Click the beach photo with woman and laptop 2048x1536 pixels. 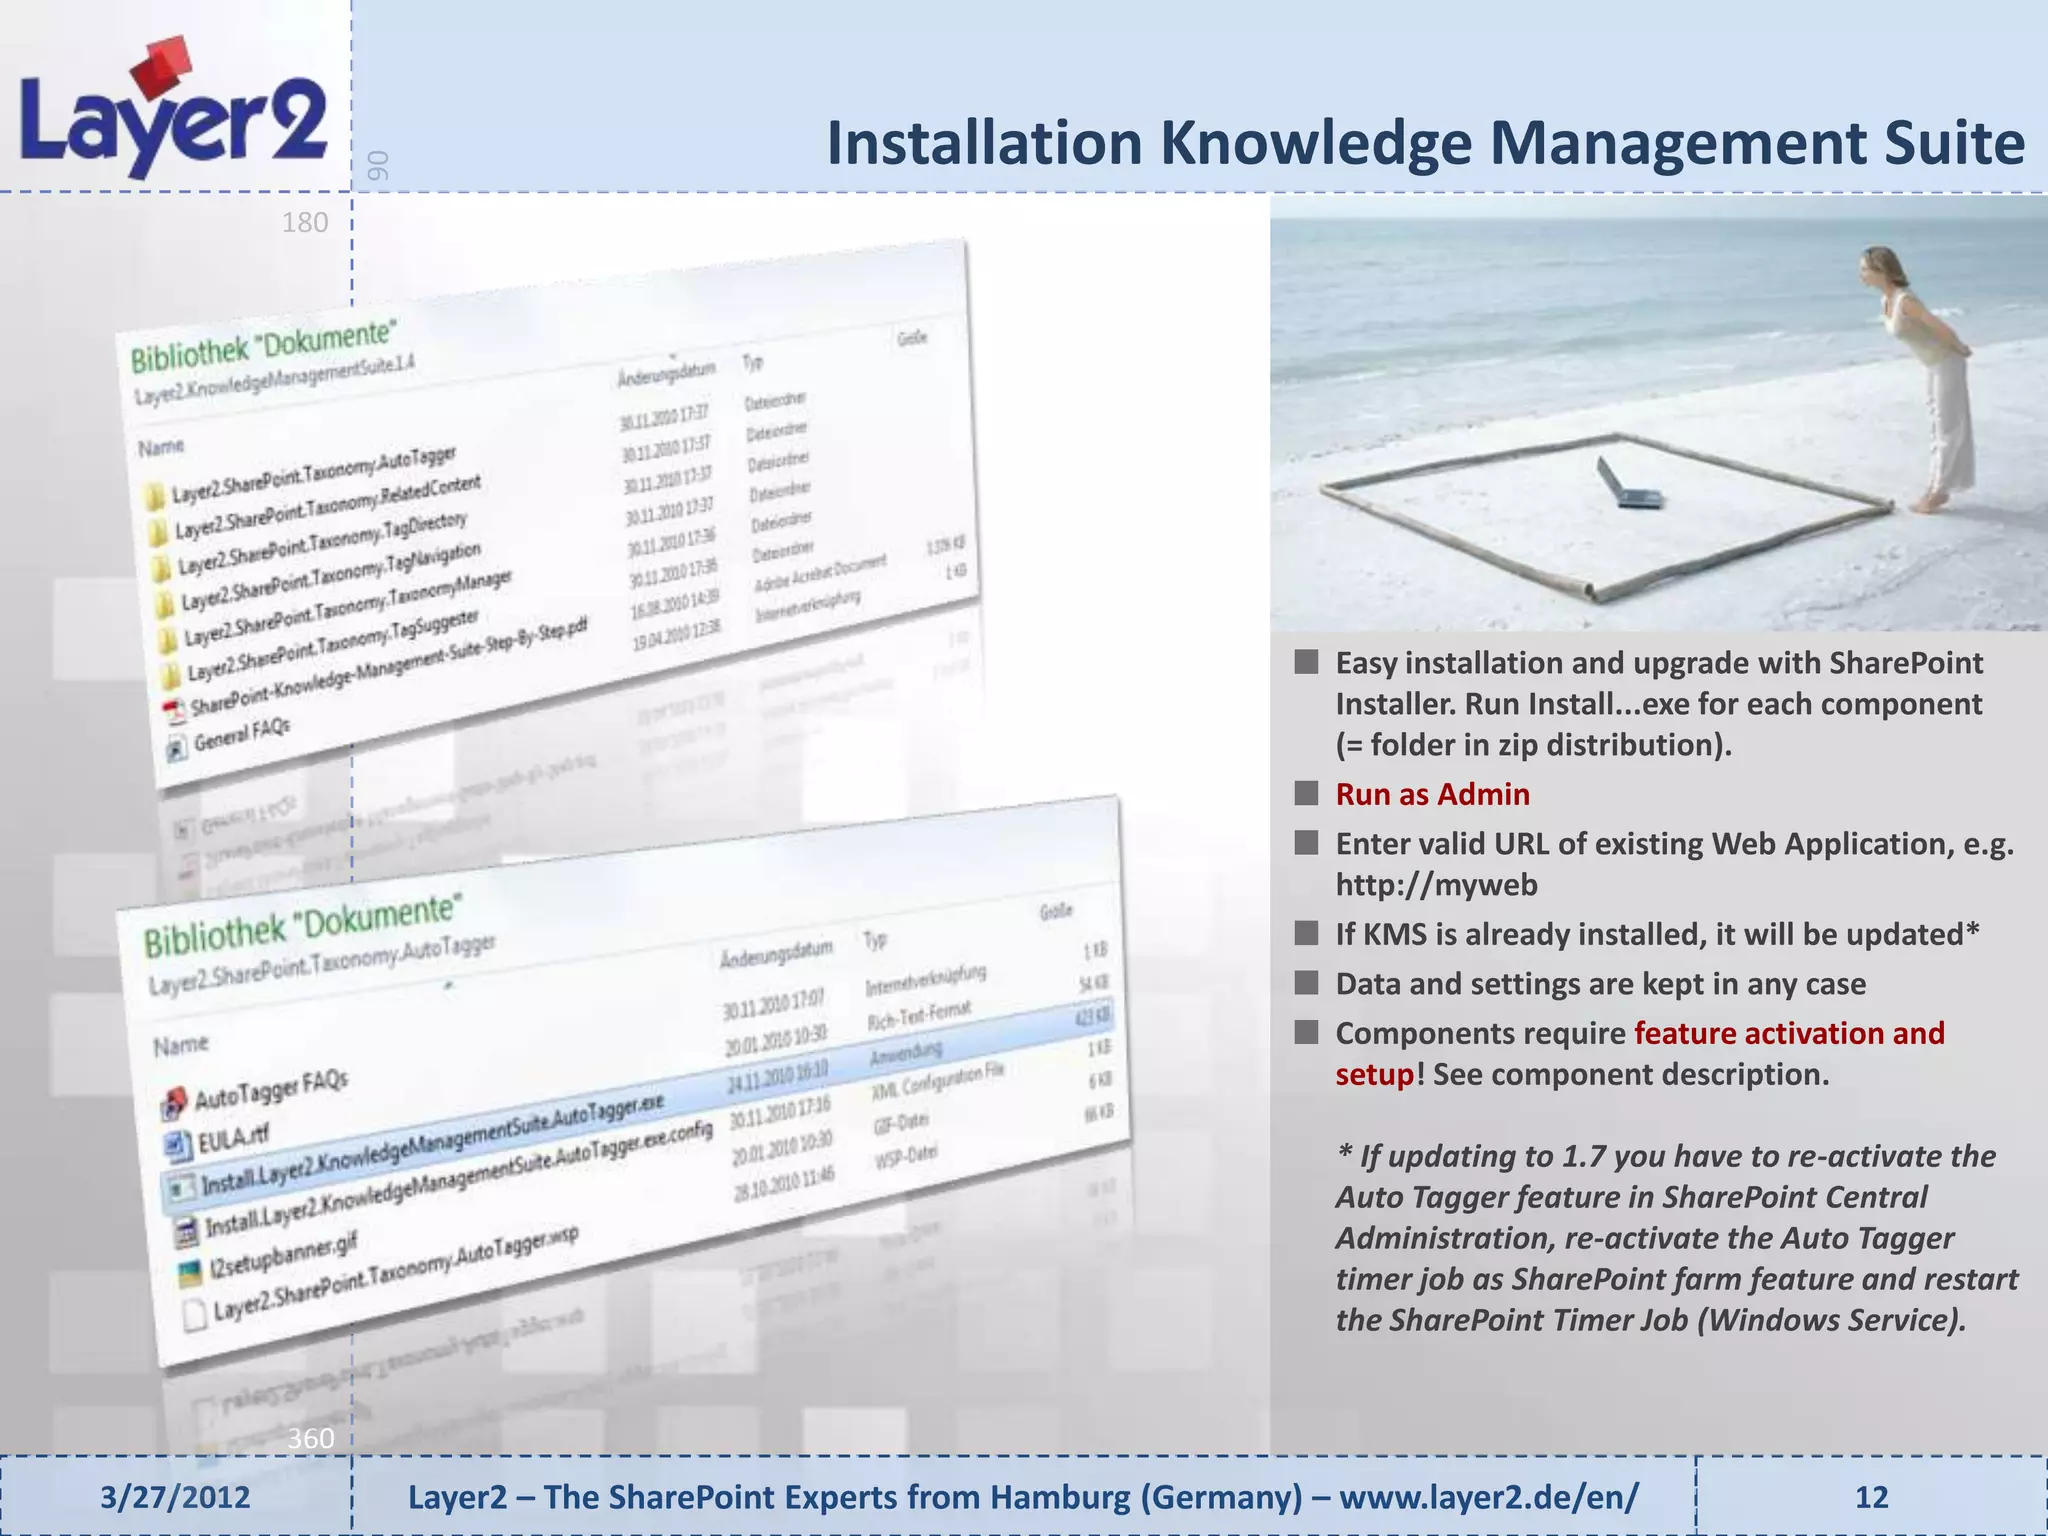click(1659, 412)
